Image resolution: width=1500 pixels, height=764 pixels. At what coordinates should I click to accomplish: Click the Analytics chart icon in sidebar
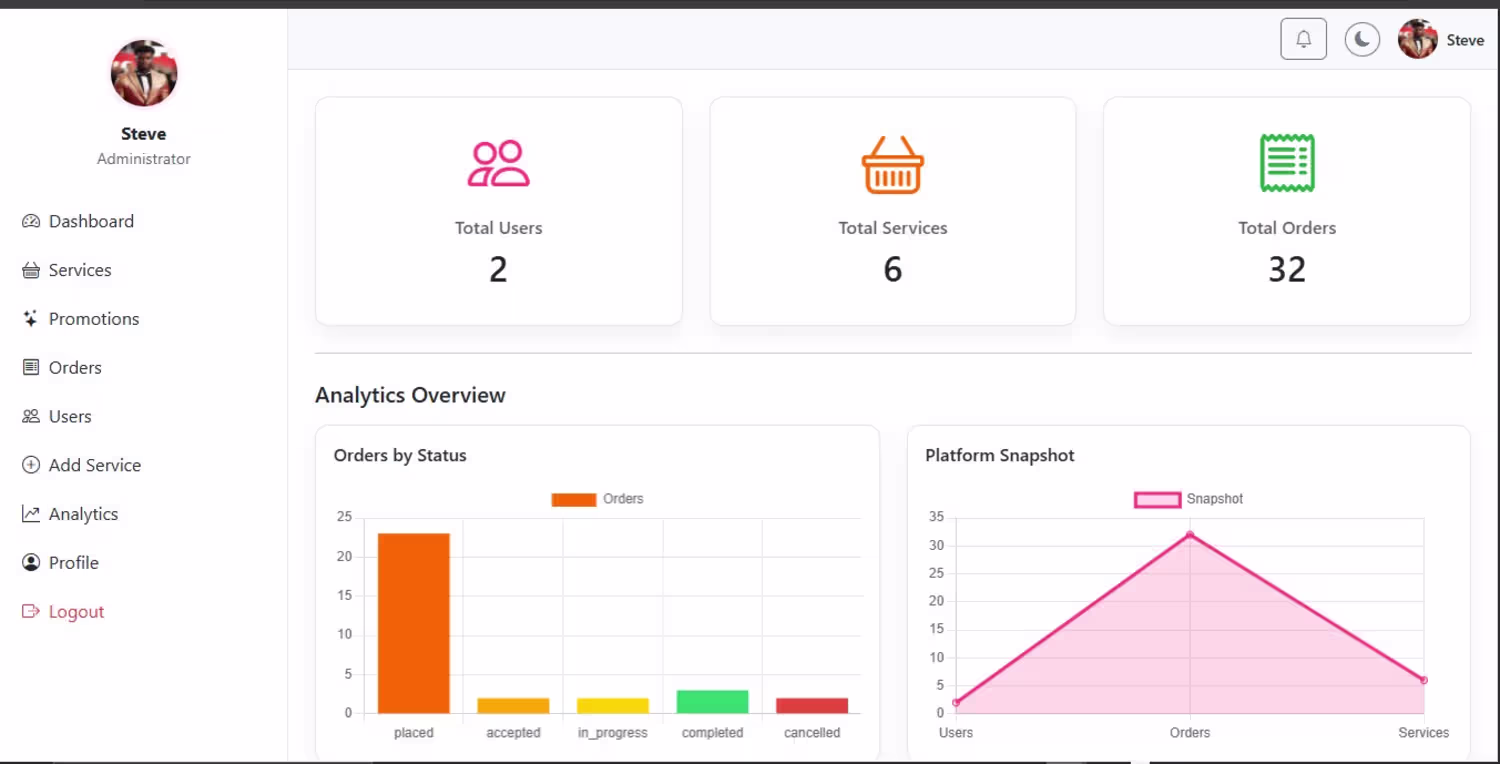click(x=31, y=514)
